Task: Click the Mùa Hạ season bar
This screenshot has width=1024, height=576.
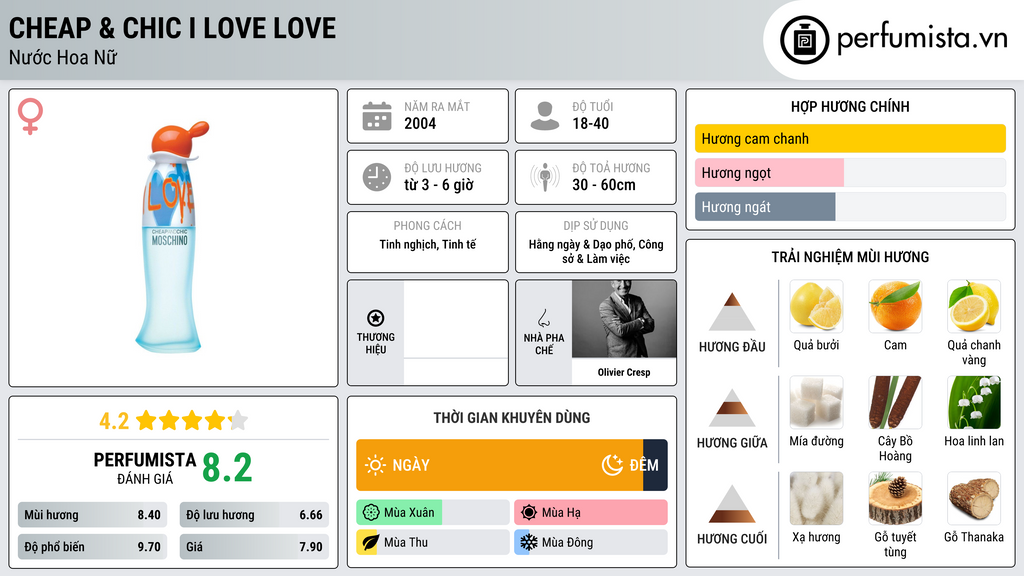Action: [590, 513]
